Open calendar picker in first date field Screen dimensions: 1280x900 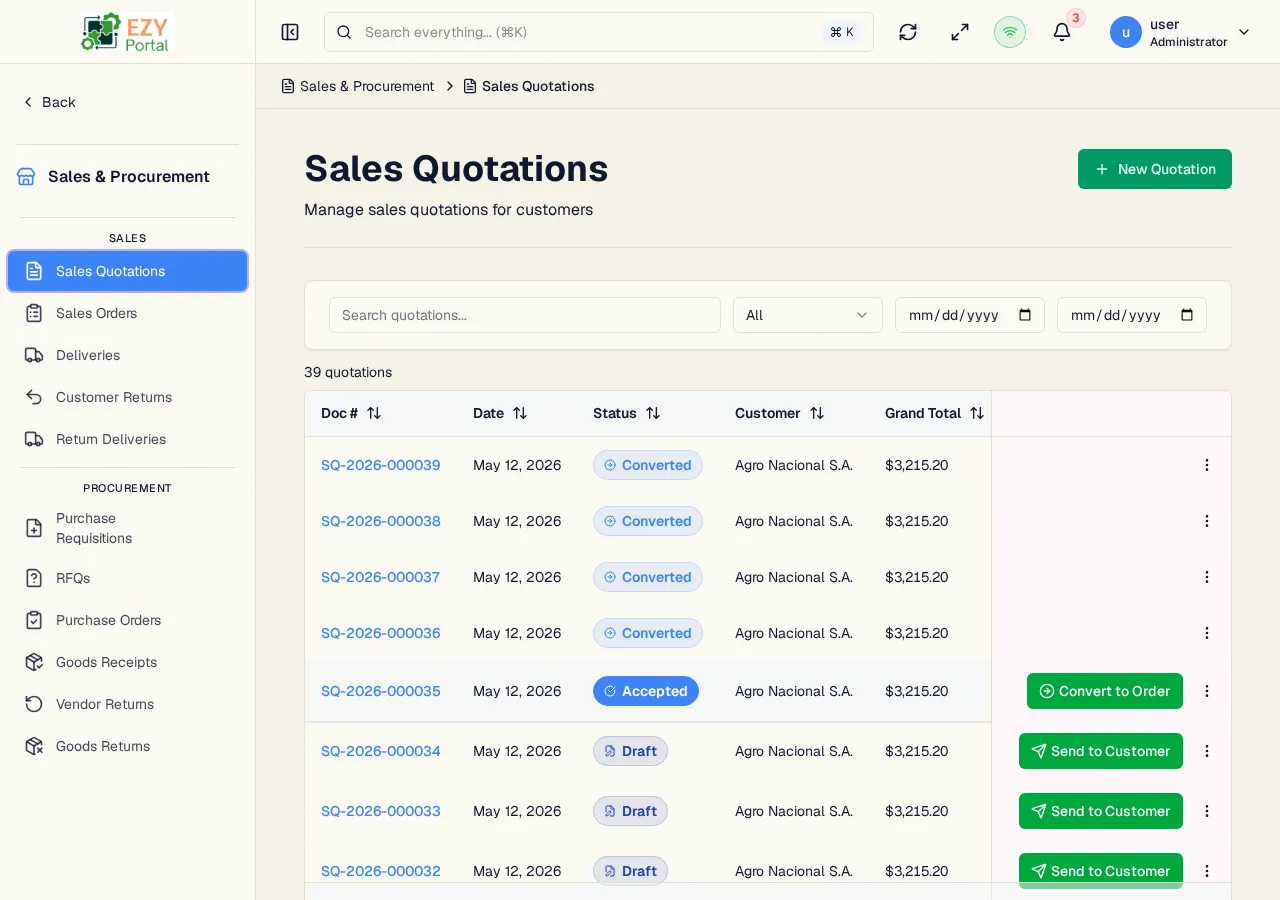1025,315
